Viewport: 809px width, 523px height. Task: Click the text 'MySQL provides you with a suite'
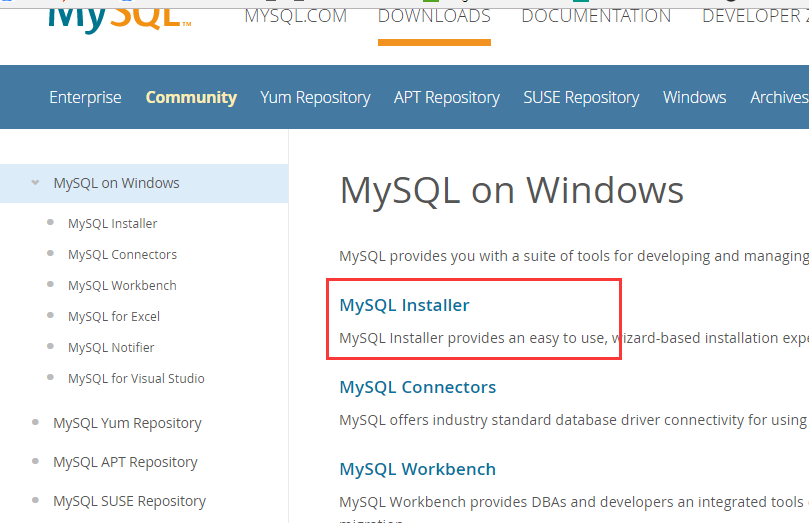point(455,256)
